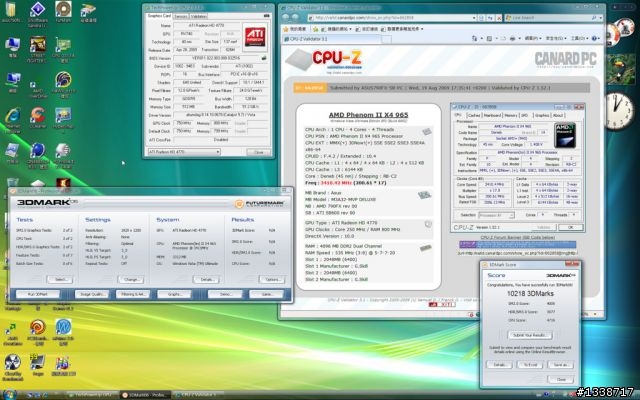Viewport: 640px width, 400px height.
Task: Click the CPU-Z Forum Banner link
Action: [x=518, y=238]
